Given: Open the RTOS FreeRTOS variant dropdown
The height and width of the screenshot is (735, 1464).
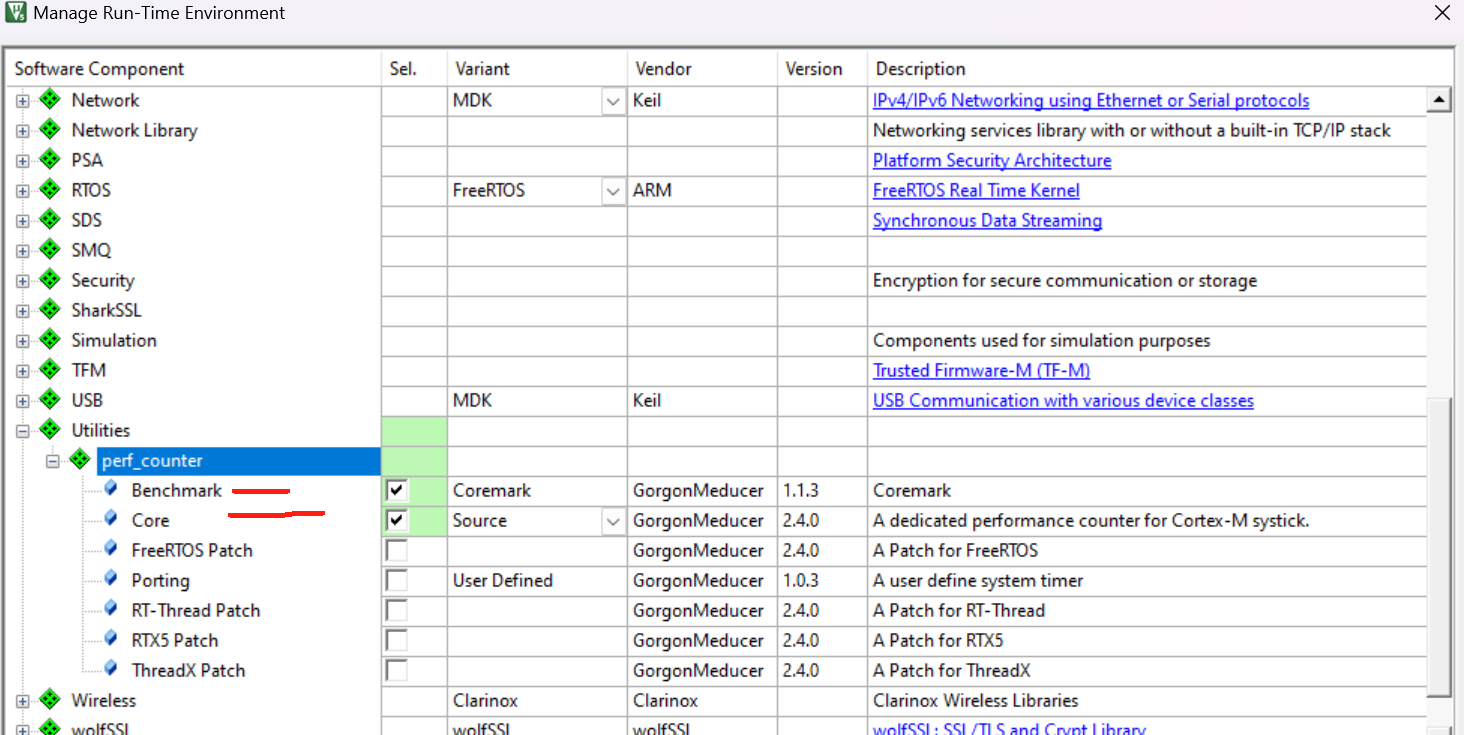Looking at the screenshot, I should (x=613, y=191).
